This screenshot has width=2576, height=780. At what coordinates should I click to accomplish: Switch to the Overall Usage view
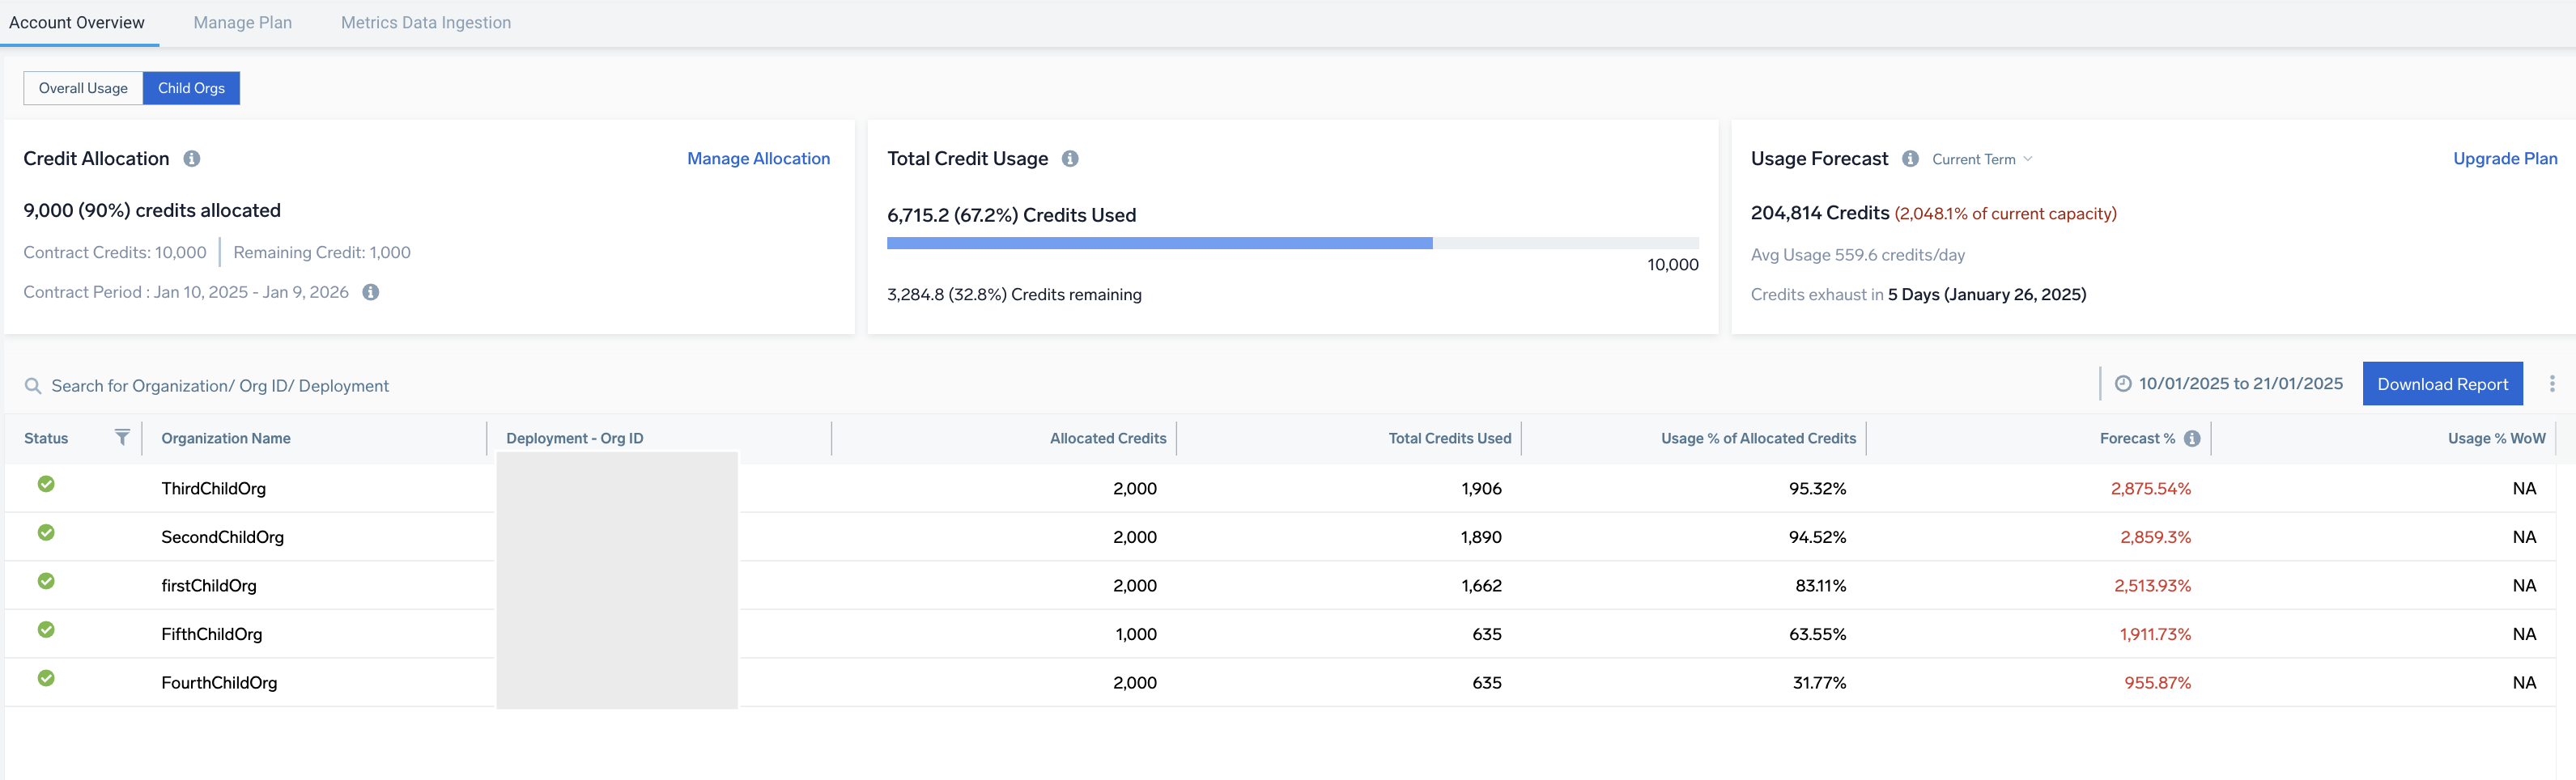83,88
